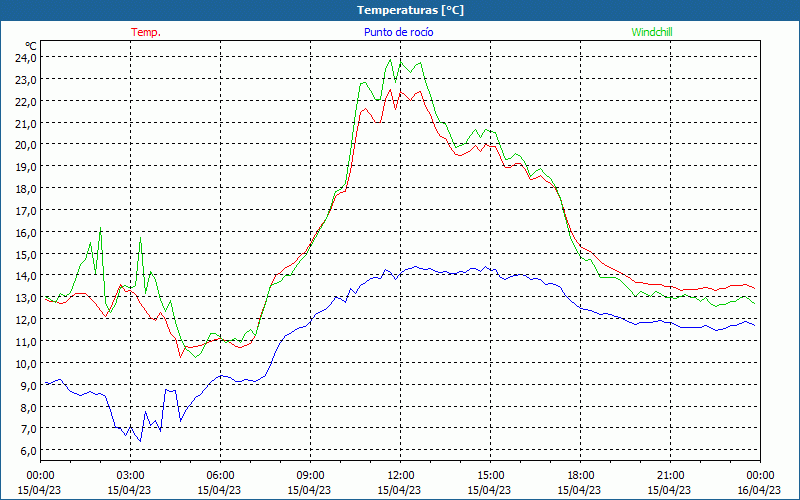This screenshot has height=500, width=800.
Task: Click the 18:00 time label
Action: (x=581, y=476)
